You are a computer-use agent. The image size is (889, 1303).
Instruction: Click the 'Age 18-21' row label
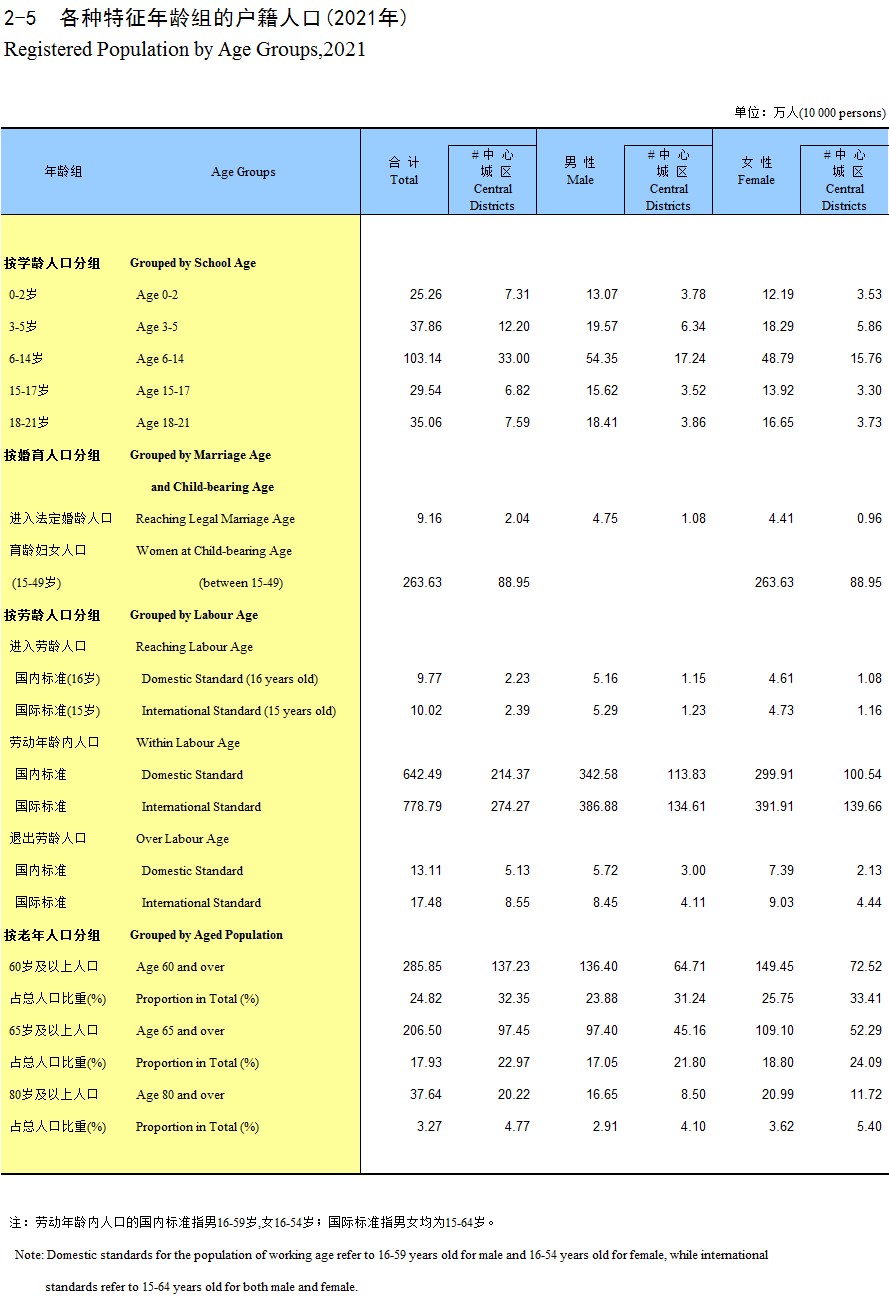tap(163, 423)
